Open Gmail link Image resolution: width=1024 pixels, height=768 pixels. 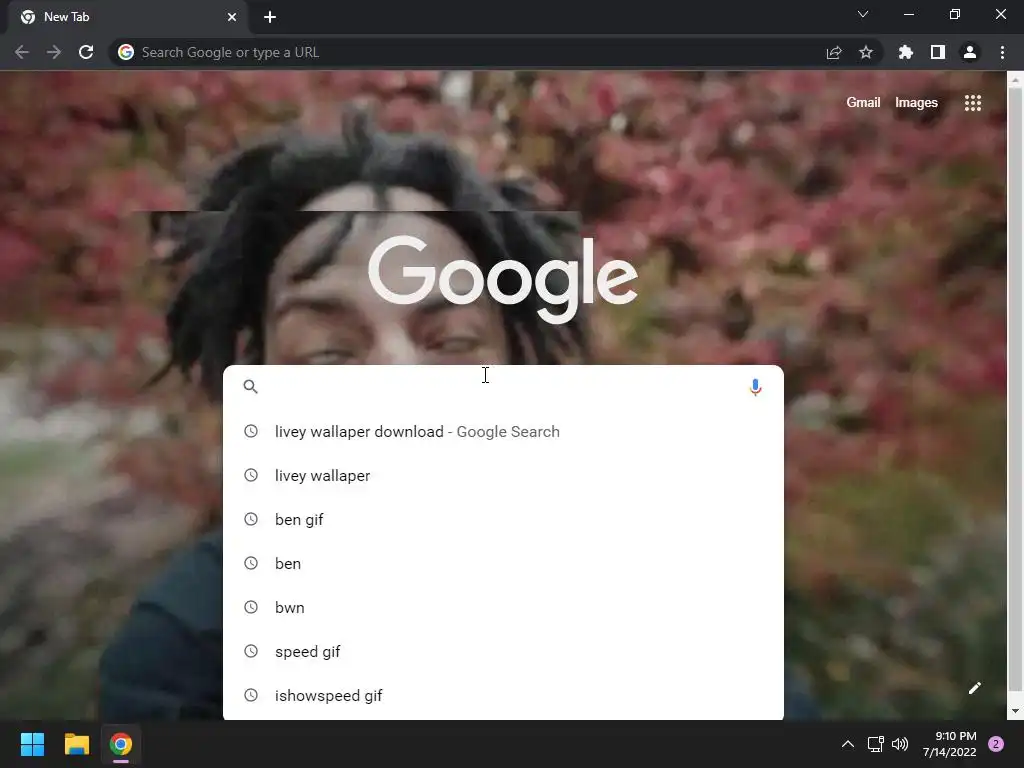[x=863, y=103]
